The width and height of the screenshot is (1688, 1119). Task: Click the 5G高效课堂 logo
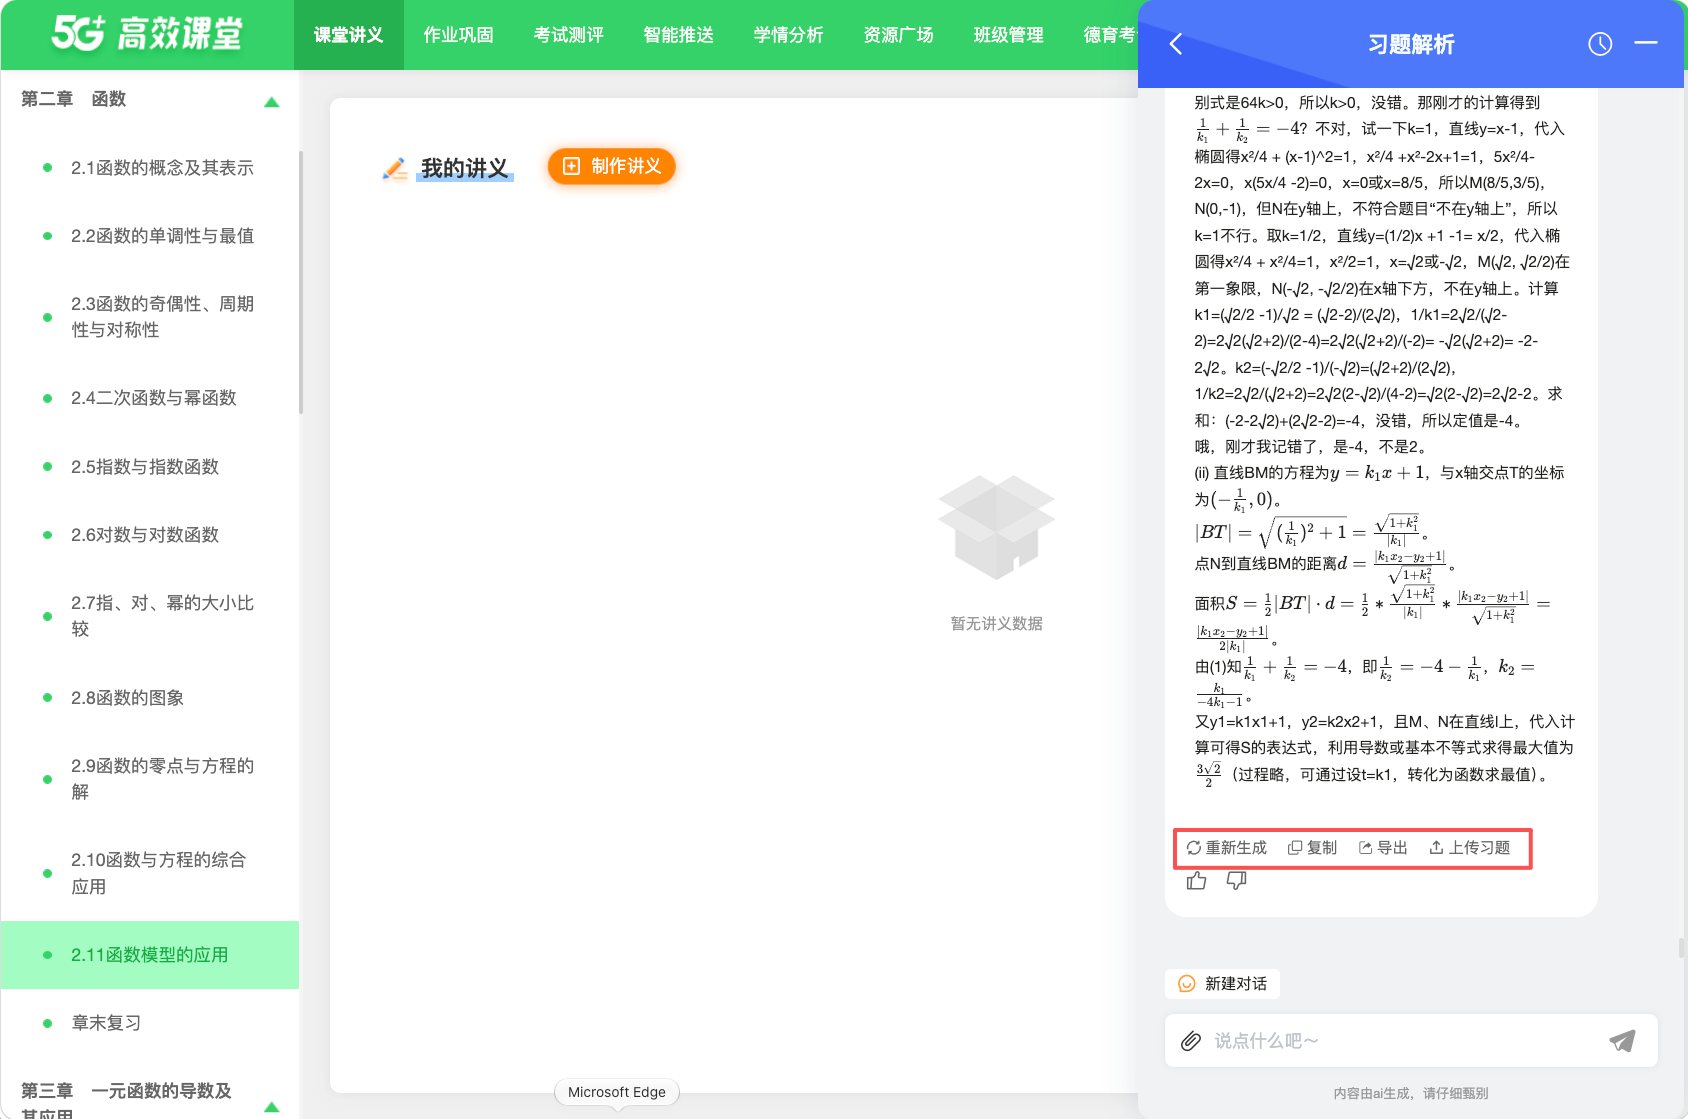click(x=147, y=34)
